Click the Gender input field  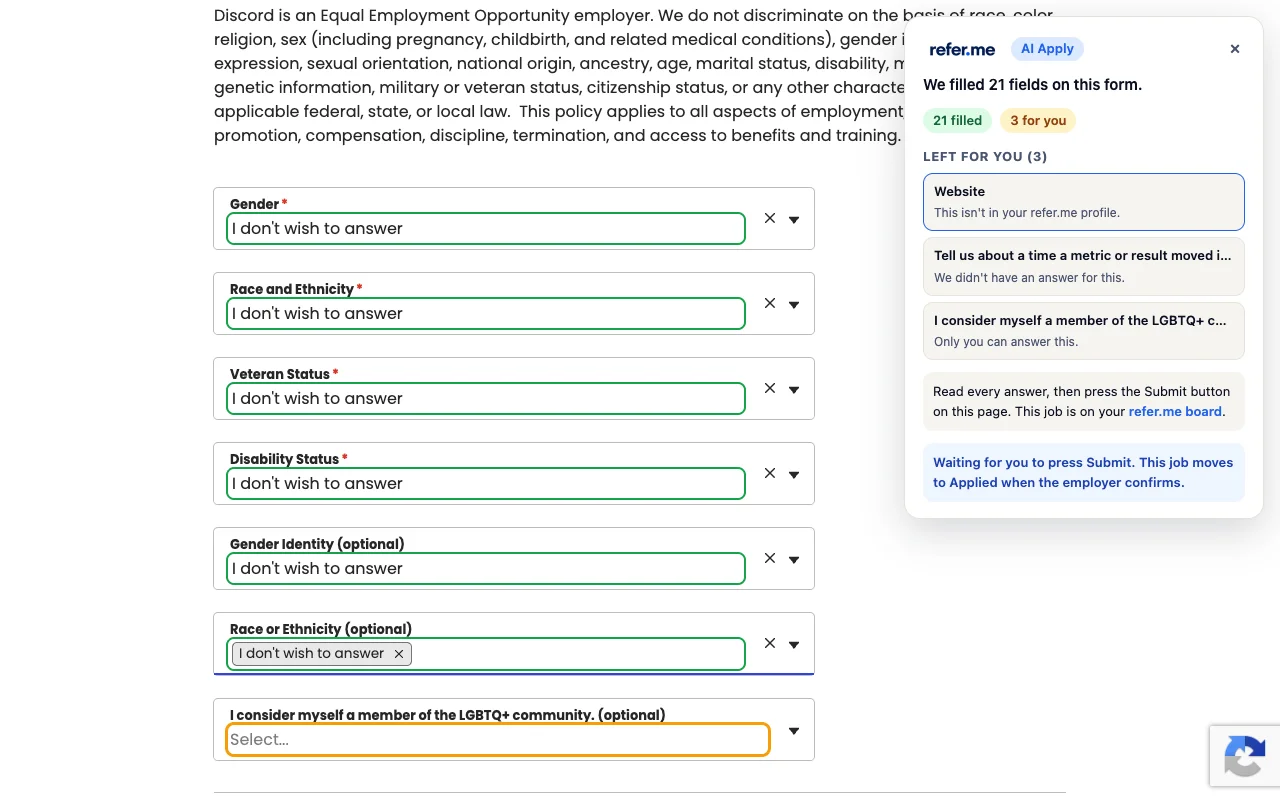pyautogui.click(x=486, y=228)
